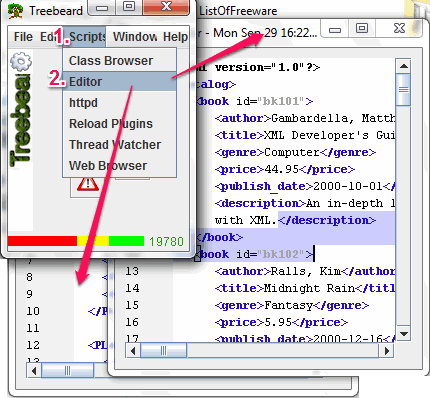Click Reload Plugins menu item
The width and height of the screenshot is (430, 398).
coord(119,124)
